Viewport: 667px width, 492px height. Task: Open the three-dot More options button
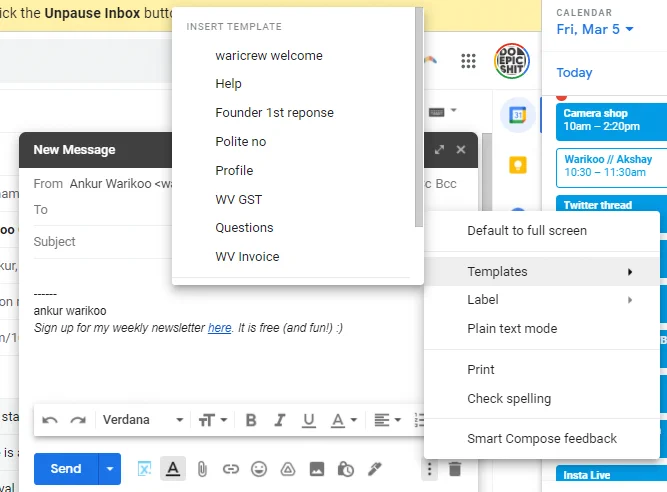[x=429, y=469]
